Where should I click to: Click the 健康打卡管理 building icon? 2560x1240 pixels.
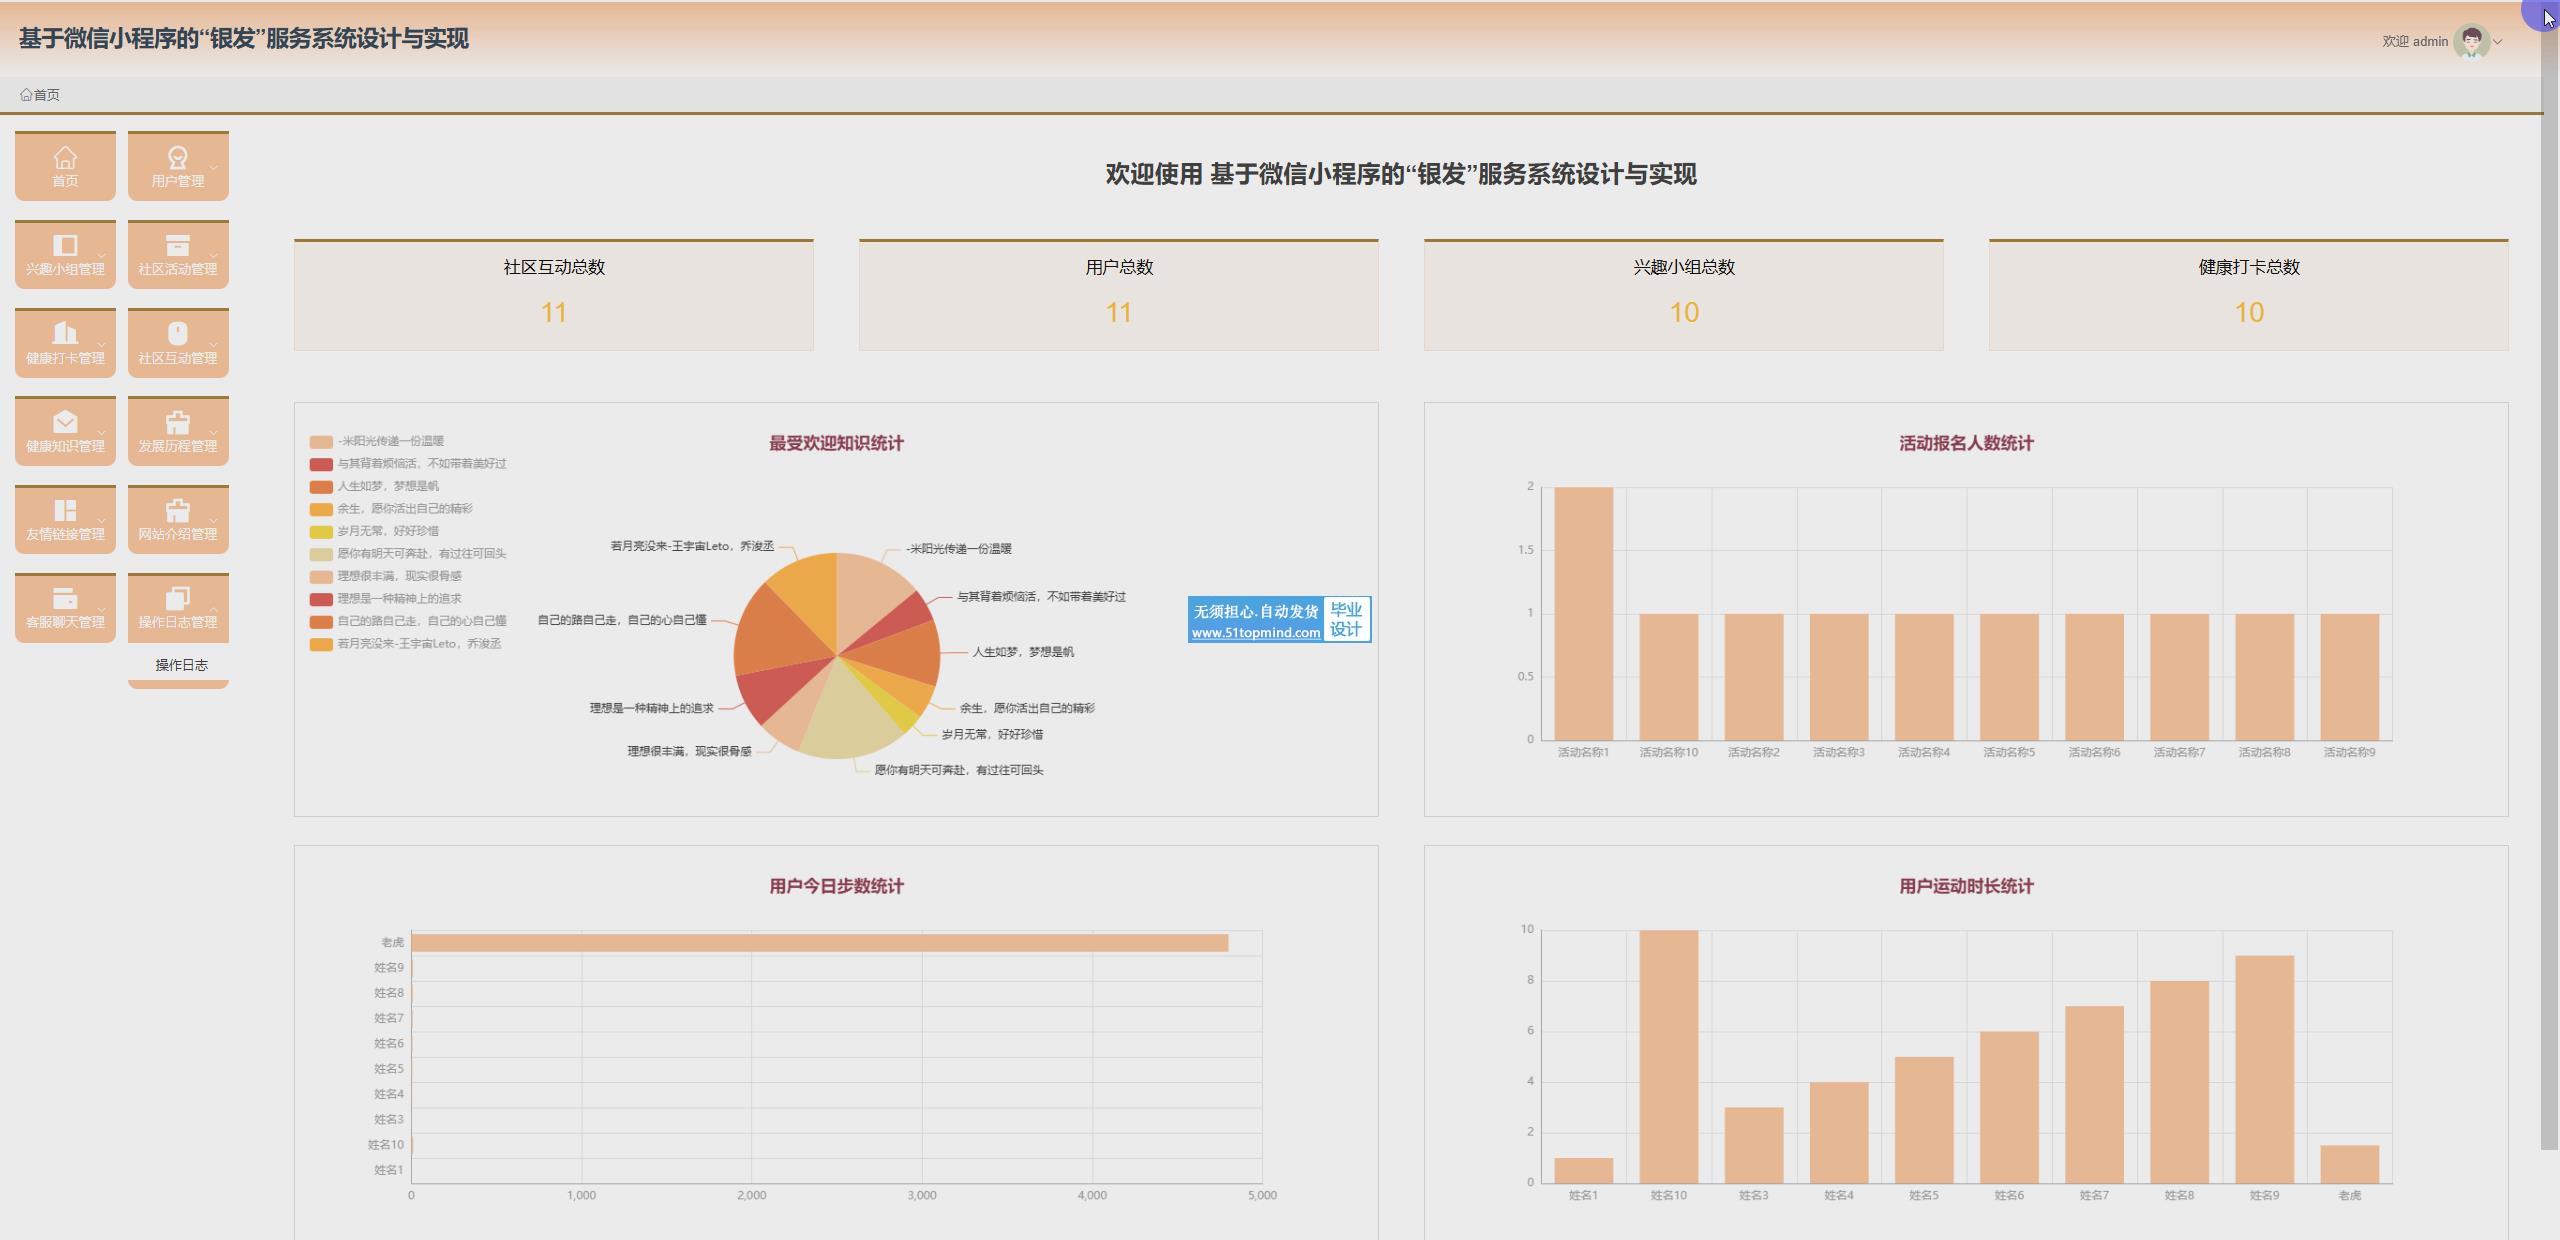point(65,334)
